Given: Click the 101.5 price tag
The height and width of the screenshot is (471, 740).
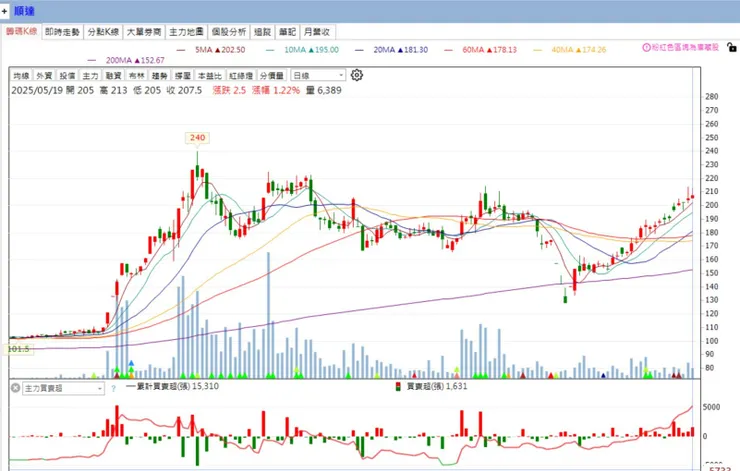Looking at the screenshot, I should 19,349.
